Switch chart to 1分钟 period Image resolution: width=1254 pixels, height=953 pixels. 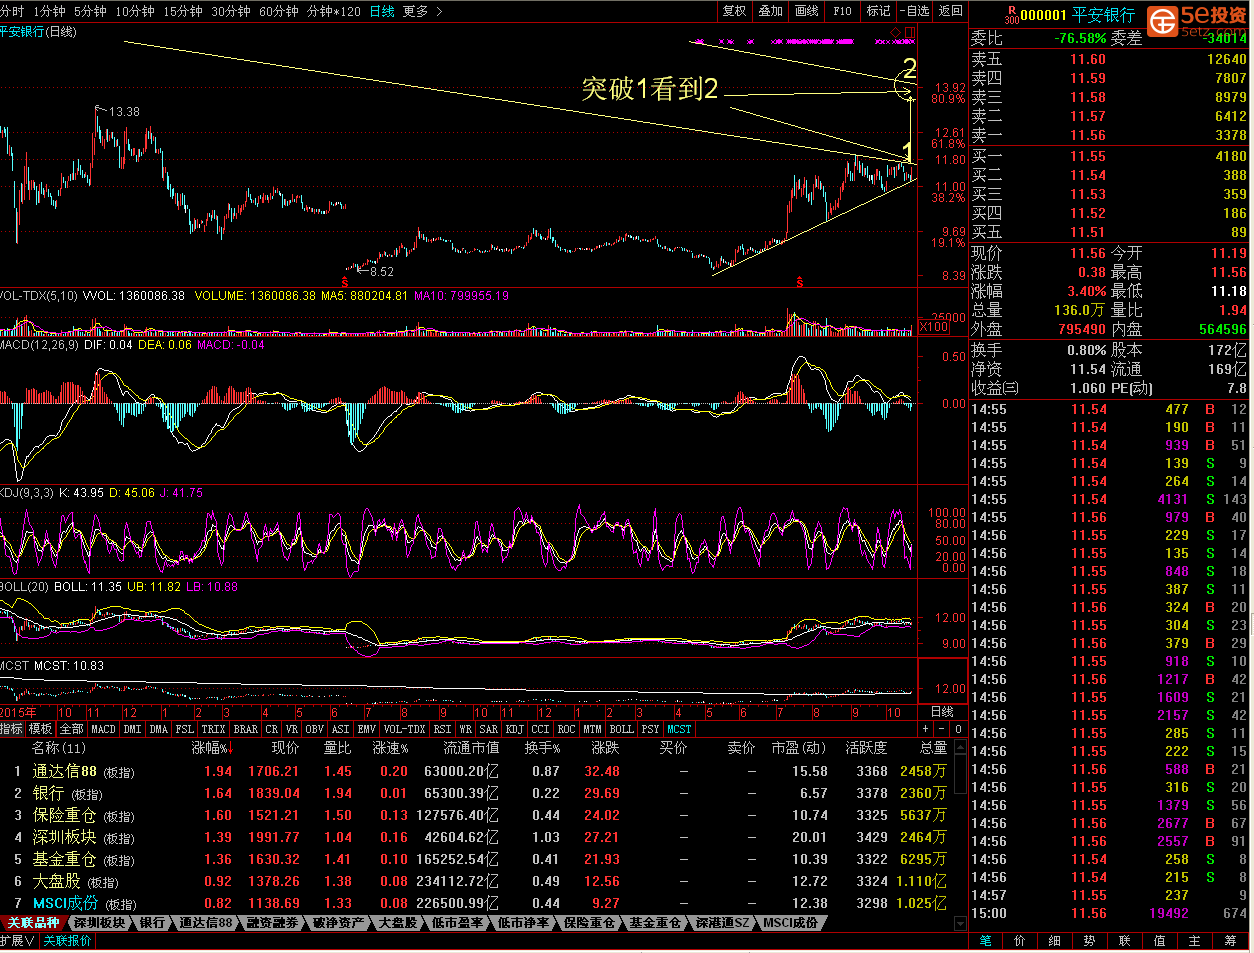pyautogui.click(x=49, y=11)
